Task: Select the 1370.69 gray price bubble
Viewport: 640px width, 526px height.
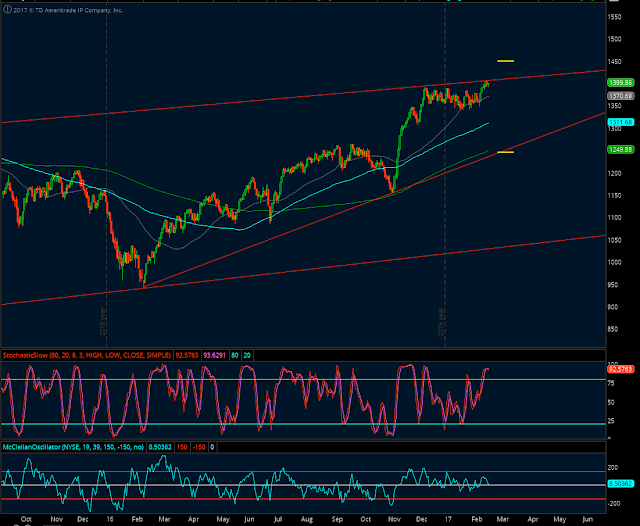Action: (620, 96)
